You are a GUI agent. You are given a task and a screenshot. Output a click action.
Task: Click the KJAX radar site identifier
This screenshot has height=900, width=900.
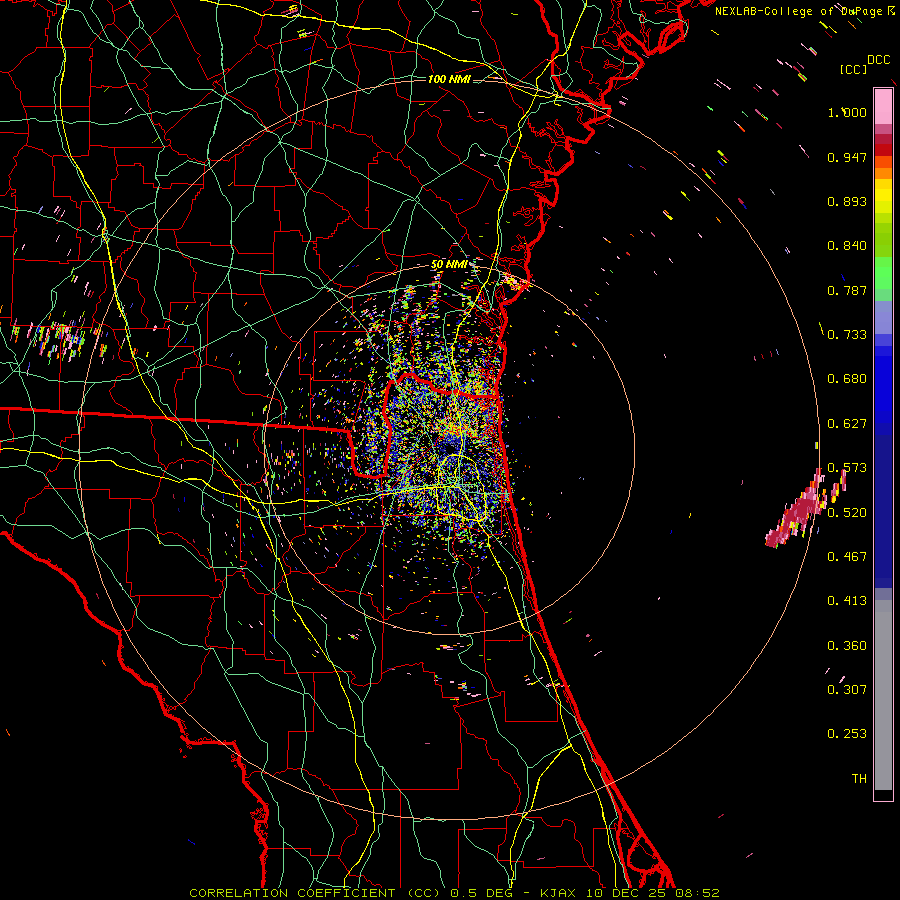click(x=561, y=893)
